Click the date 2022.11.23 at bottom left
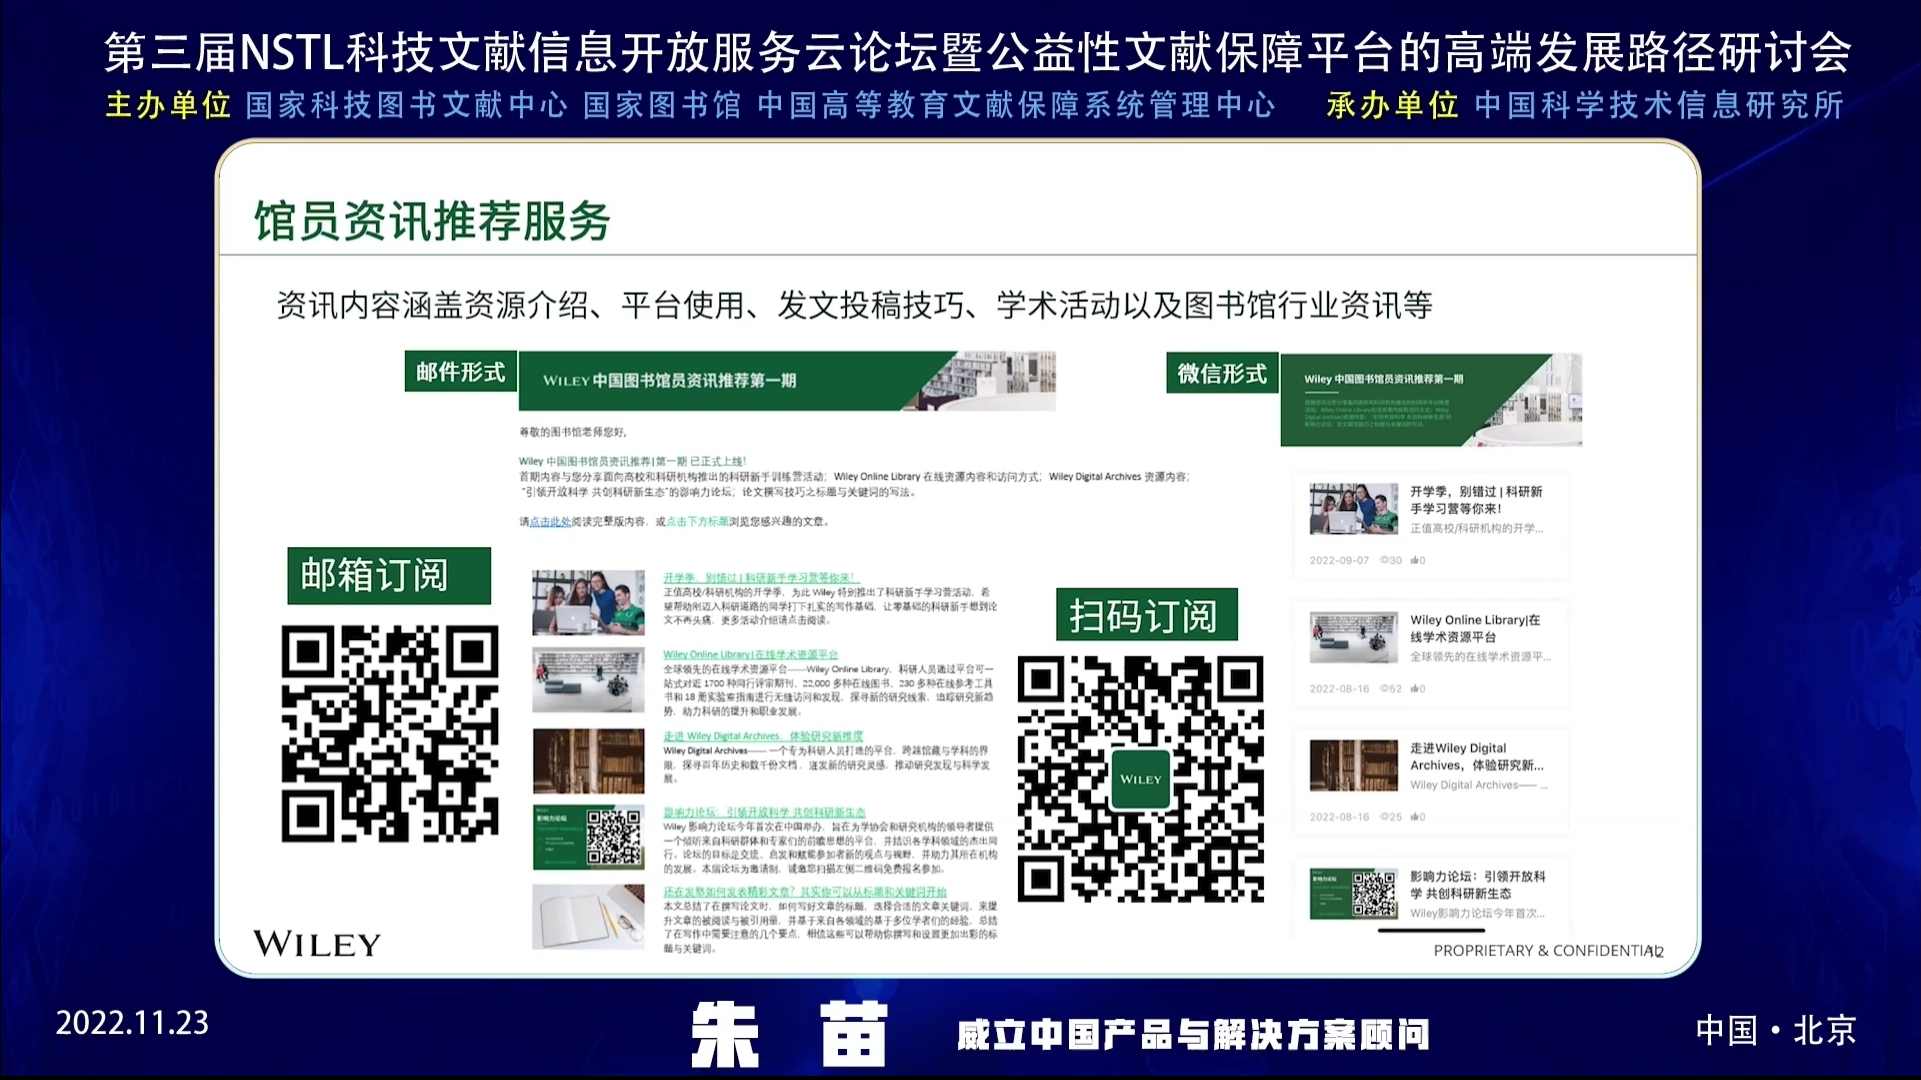This screenshot has height=1080, width=1921. [132, 1023]
